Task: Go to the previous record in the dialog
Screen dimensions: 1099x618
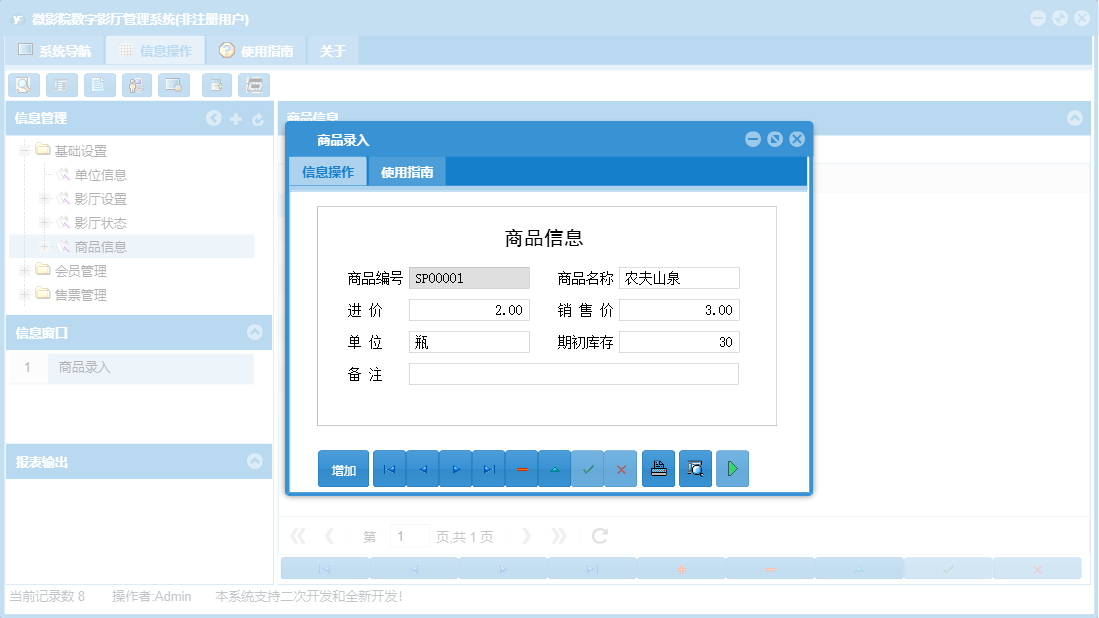Action: pos(422,468)
